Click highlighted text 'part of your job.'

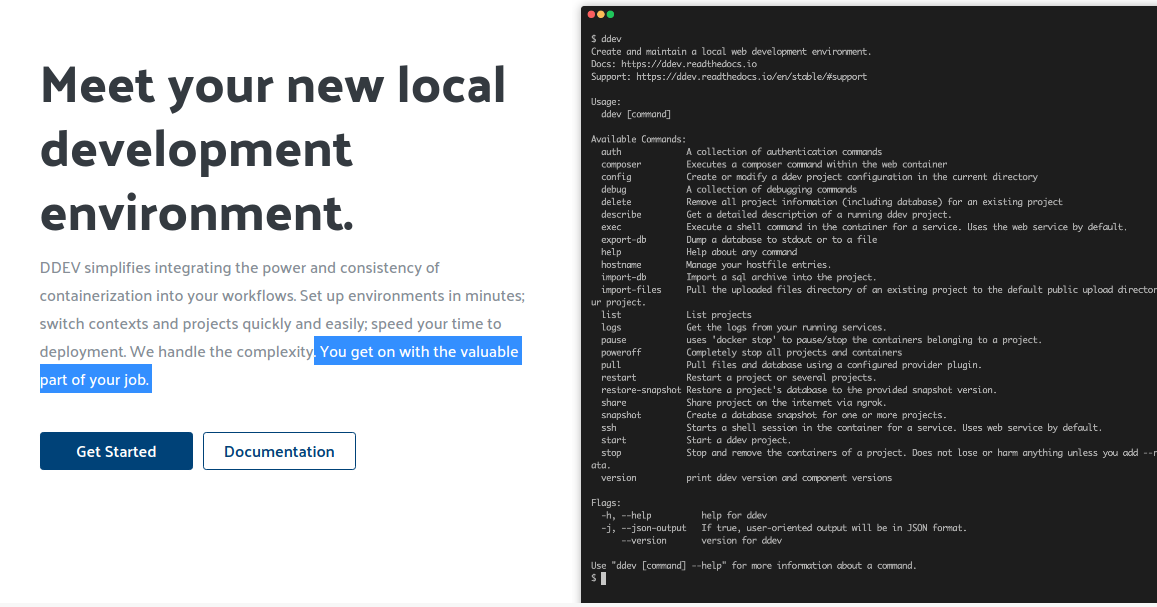pos(96,379)
